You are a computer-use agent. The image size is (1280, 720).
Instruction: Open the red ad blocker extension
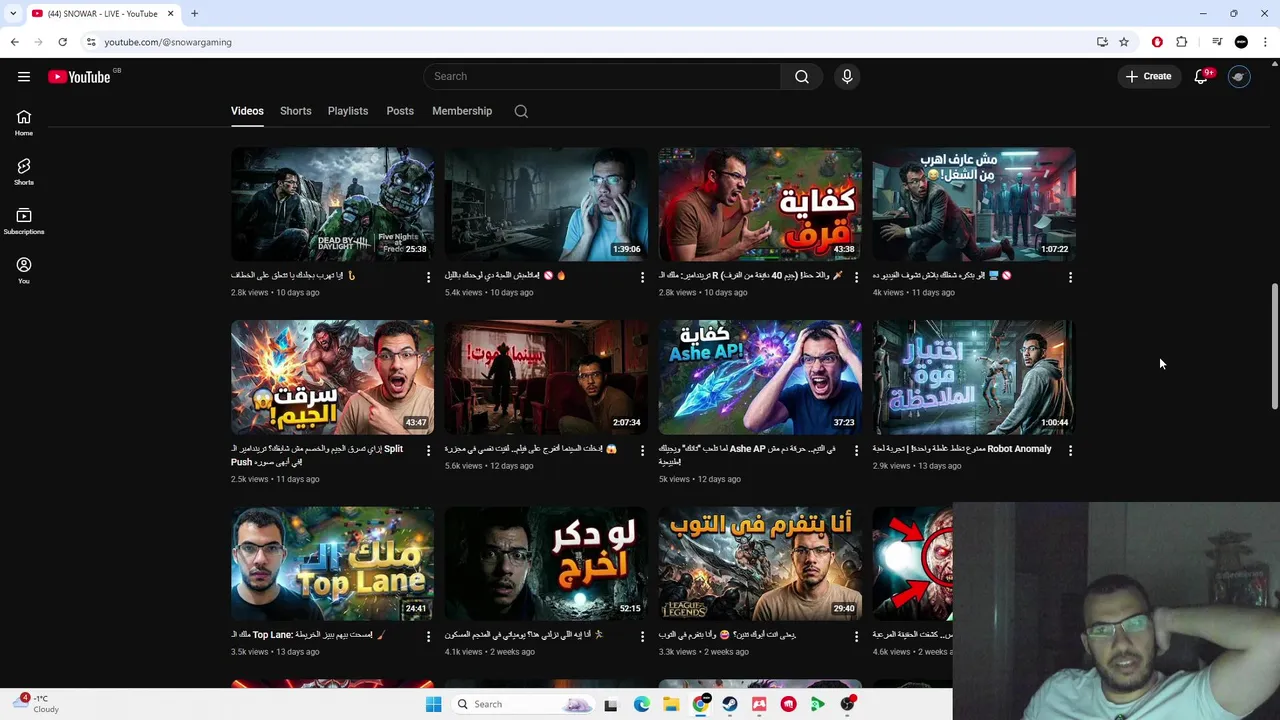pos(1157,42)
